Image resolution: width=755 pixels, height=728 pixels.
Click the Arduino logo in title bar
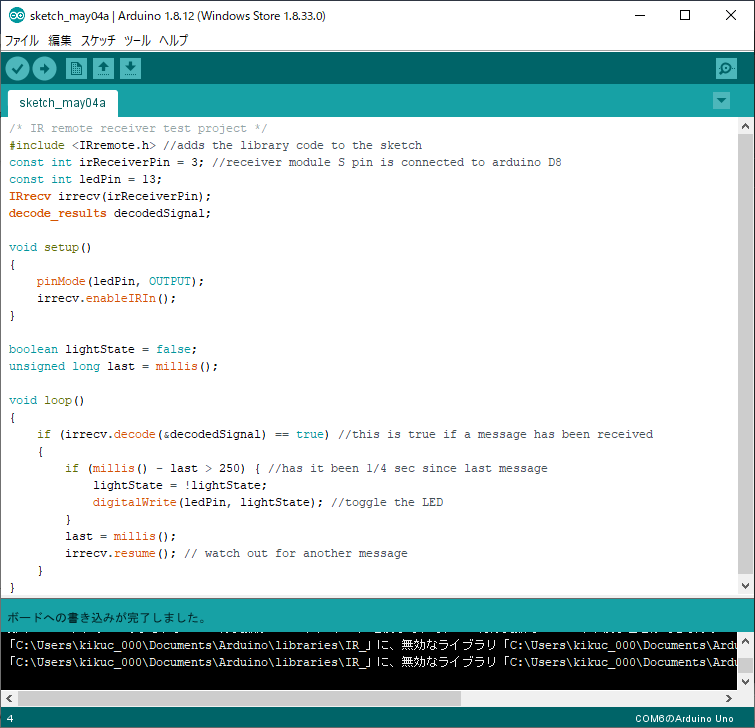pos(16,16)
